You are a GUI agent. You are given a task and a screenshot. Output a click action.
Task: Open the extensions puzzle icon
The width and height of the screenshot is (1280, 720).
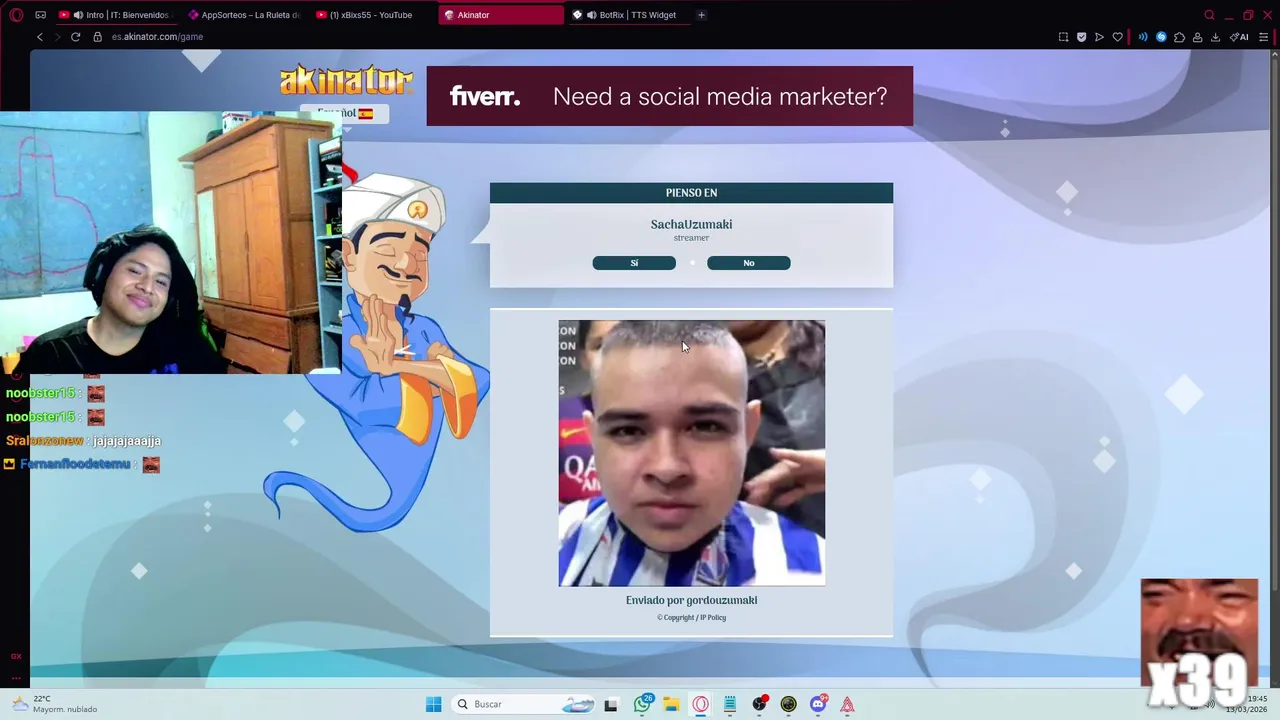coord(1179,37)
